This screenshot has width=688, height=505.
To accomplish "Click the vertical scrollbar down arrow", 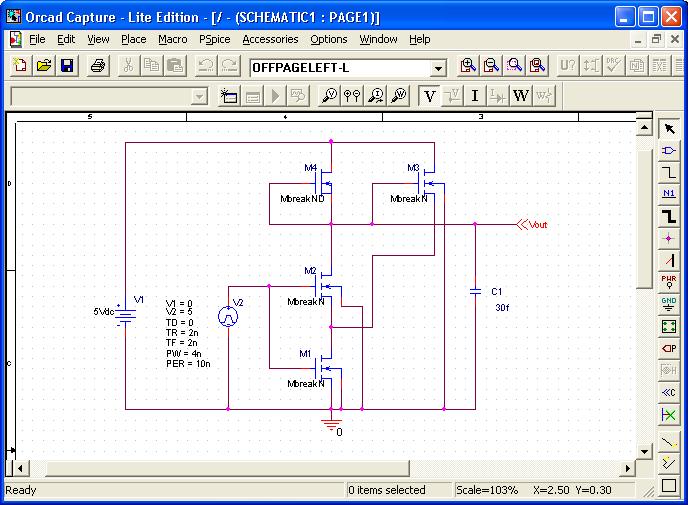I will coord(644,452).
